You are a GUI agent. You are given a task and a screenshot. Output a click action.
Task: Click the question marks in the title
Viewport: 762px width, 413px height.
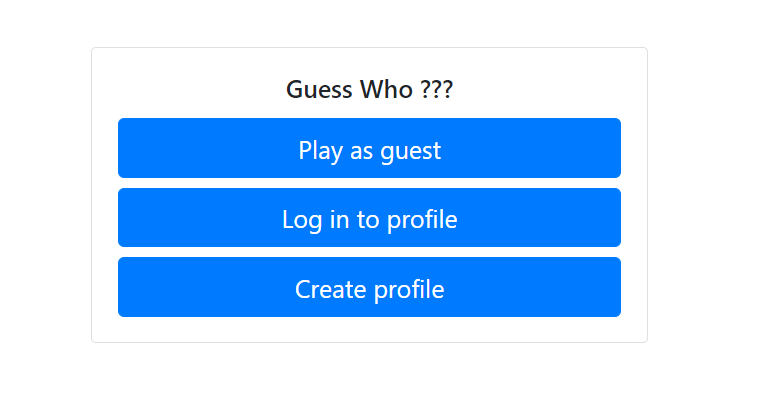tap(436, 89)
